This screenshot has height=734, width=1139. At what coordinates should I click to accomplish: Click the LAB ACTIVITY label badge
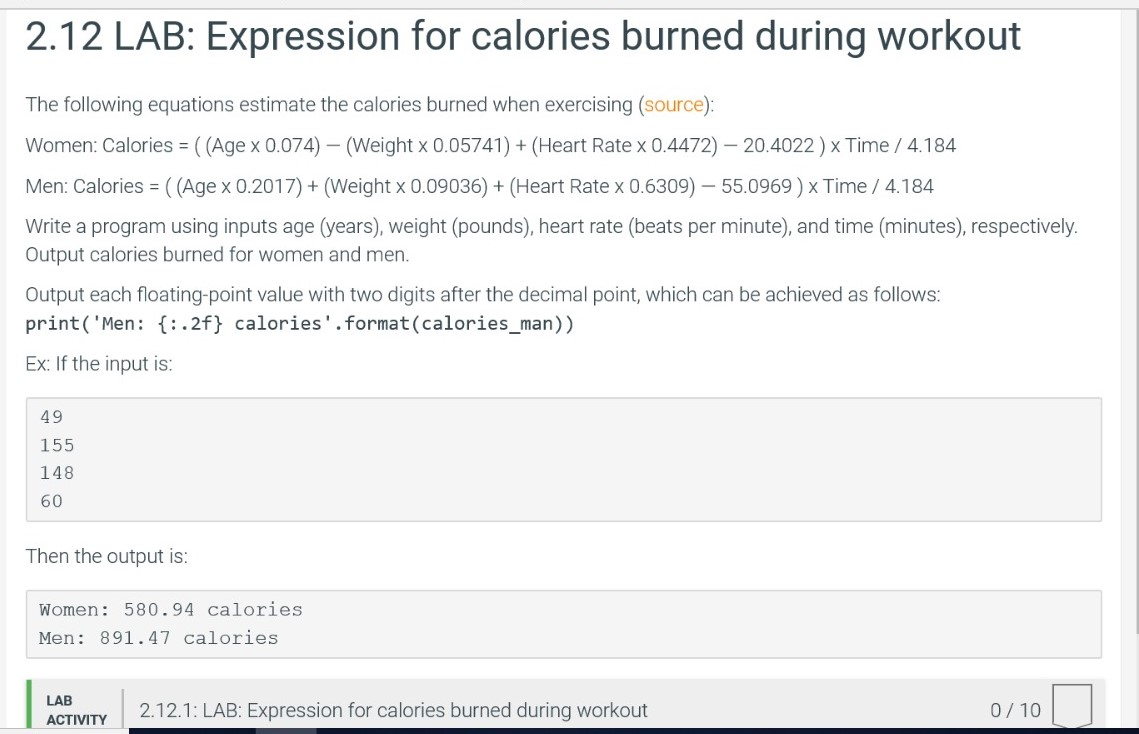75,712
